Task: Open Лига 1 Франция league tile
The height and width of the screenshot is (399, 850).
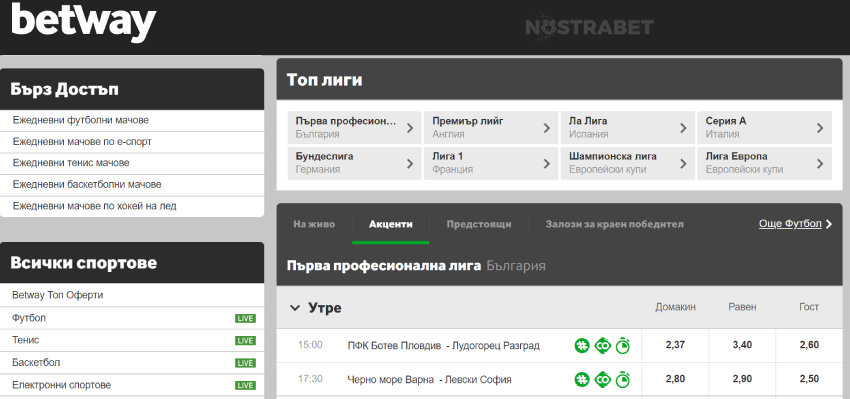Action: click(x=491, y=163)
